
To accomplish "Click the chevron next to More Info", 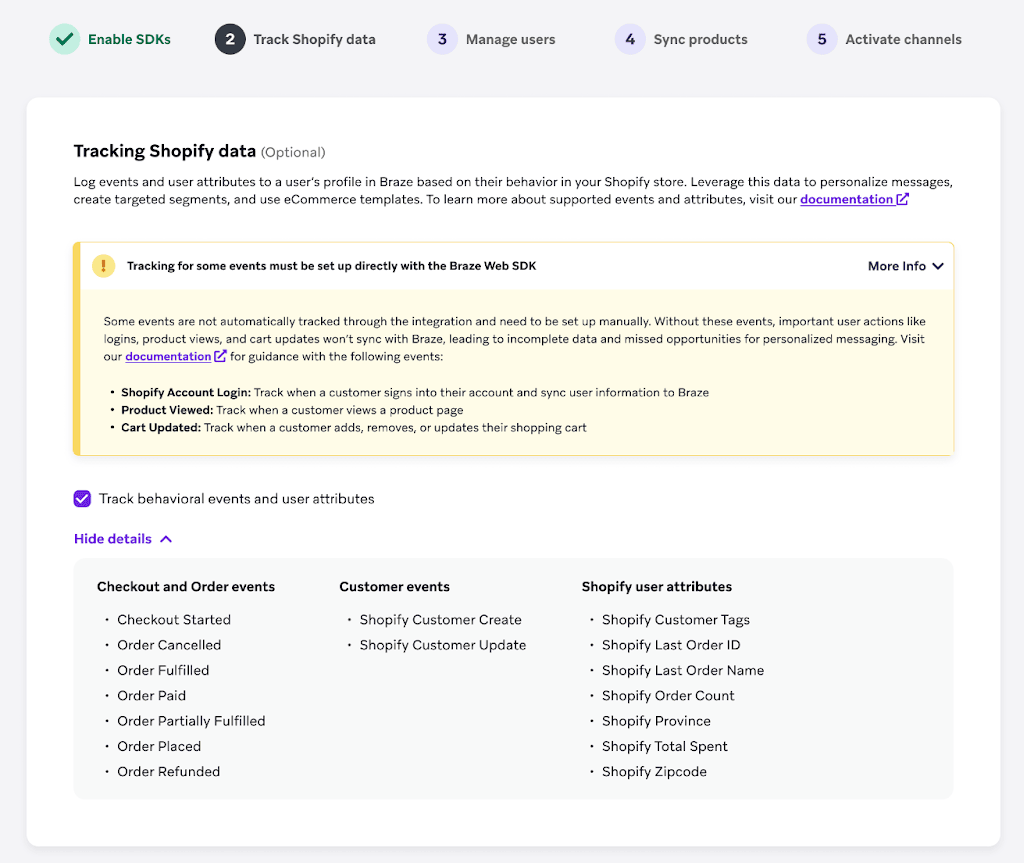I will pyautogui.click(x=938, y=266).
